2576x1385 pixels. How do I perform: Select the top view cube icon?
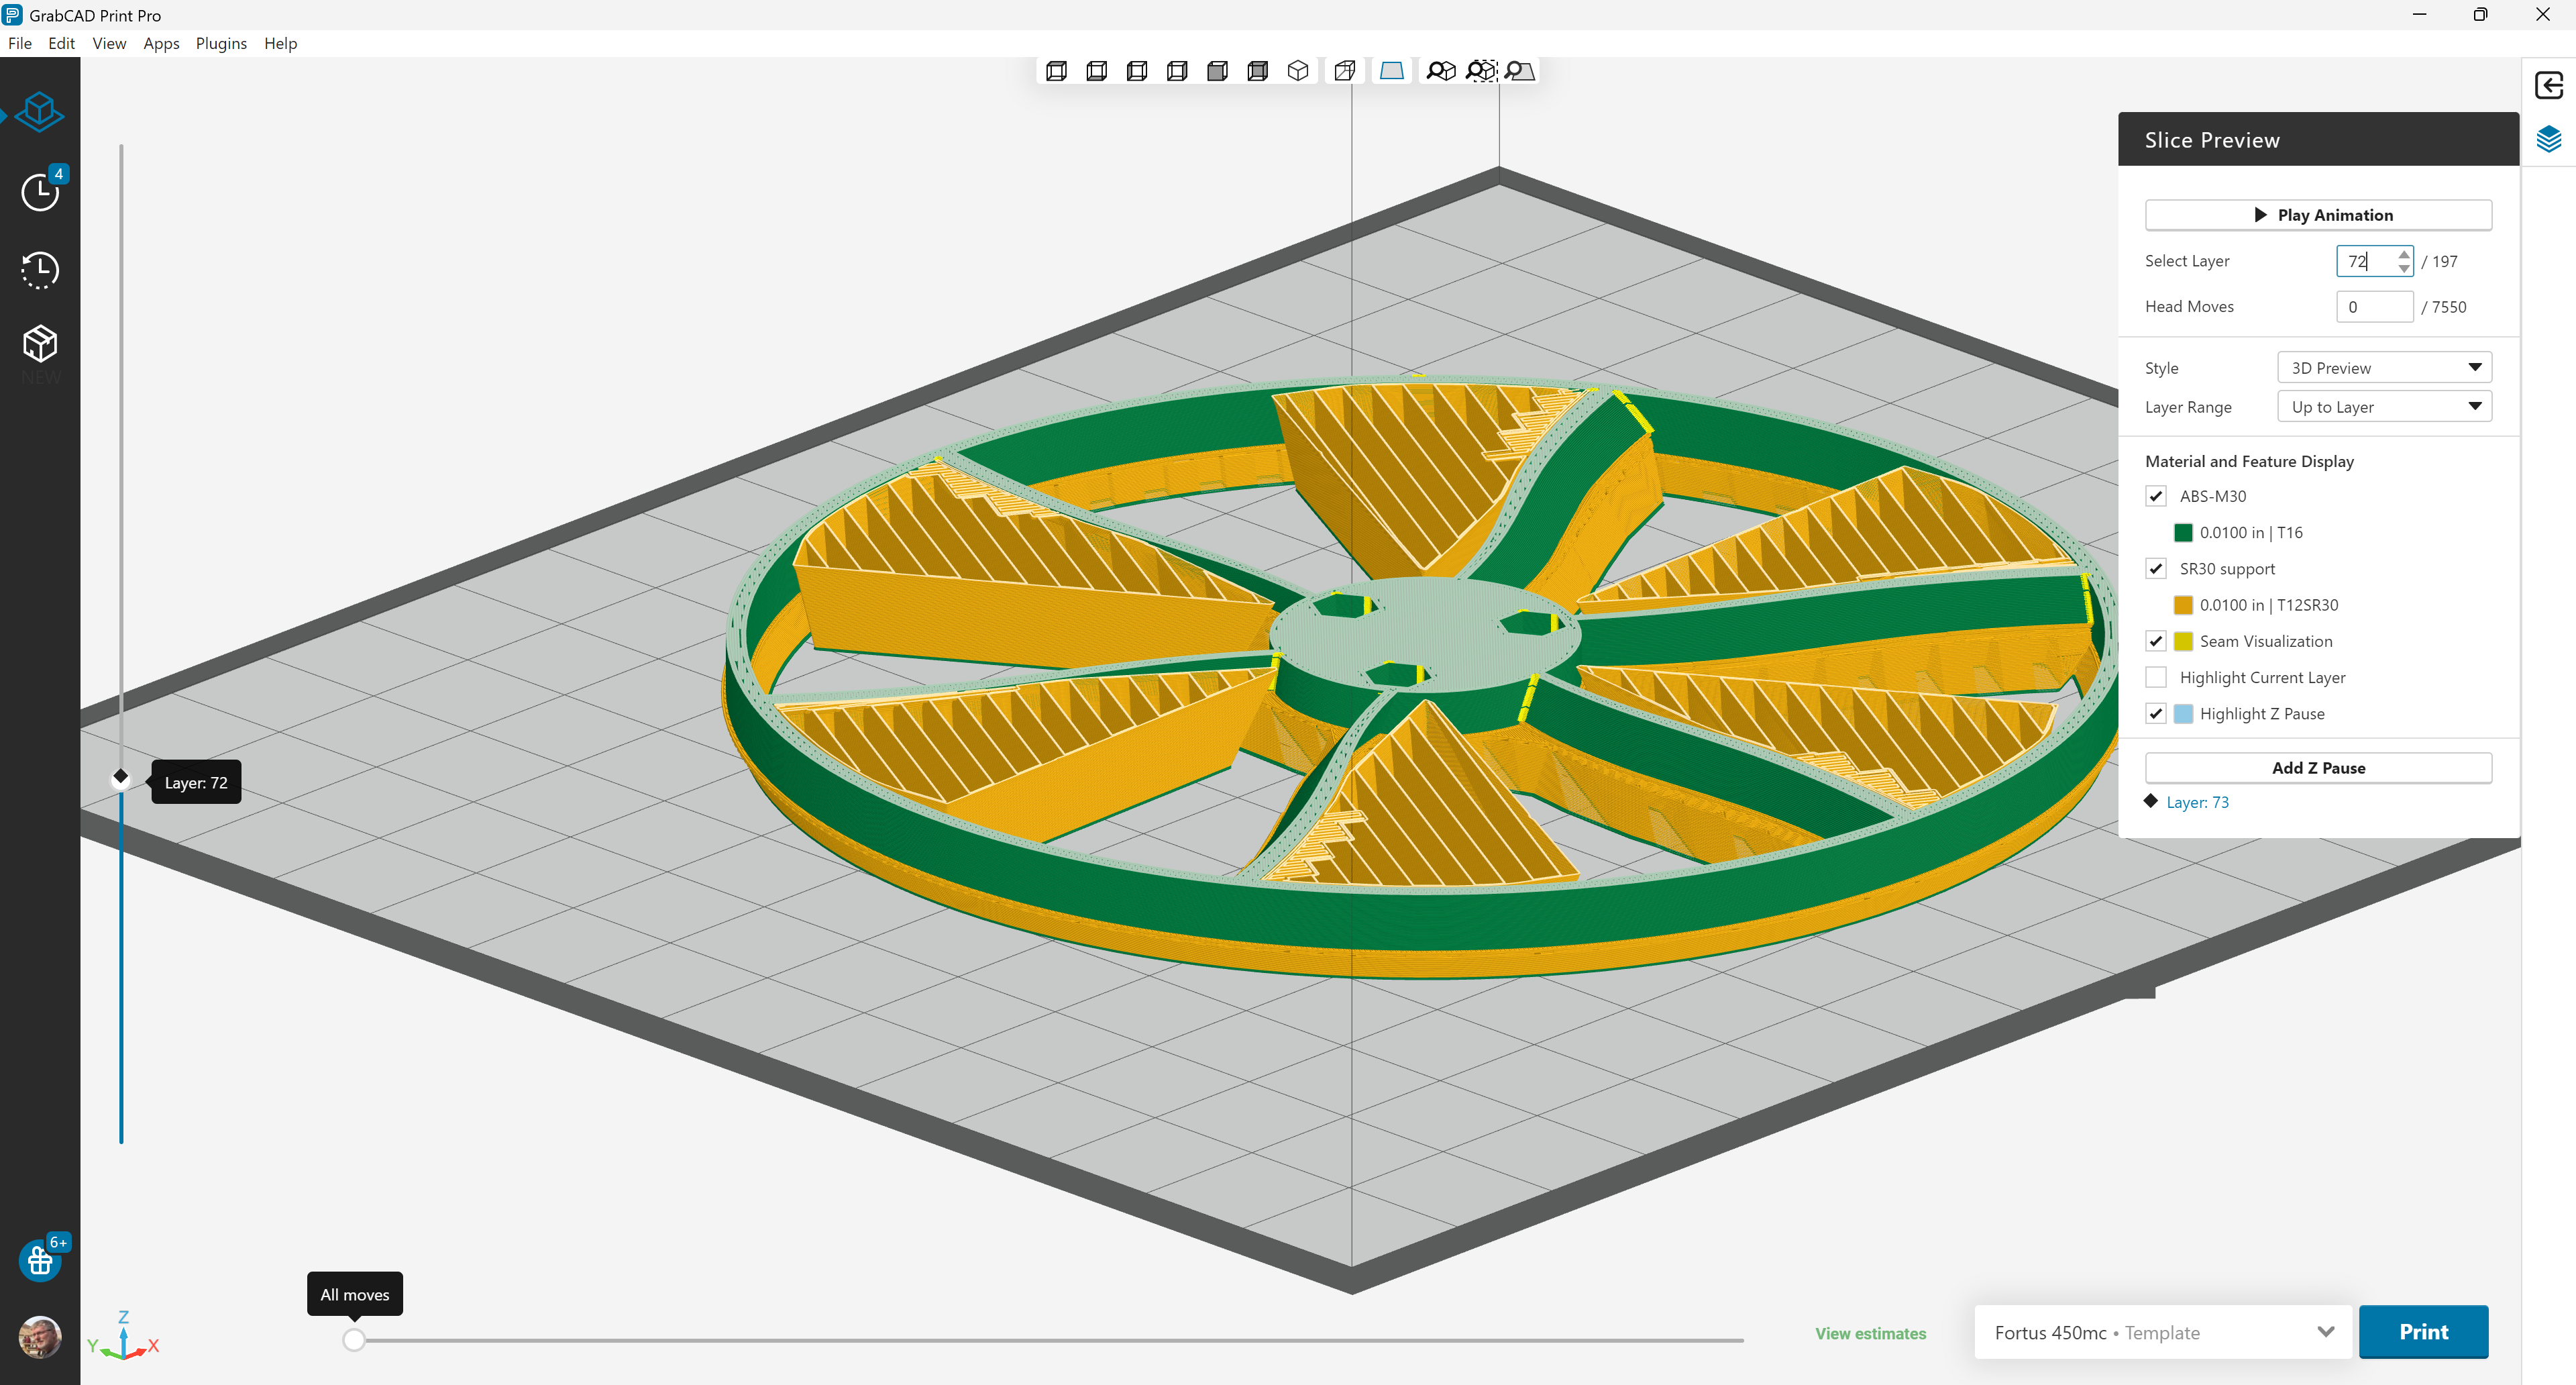pyautogui.click(x=1056, y=70)
